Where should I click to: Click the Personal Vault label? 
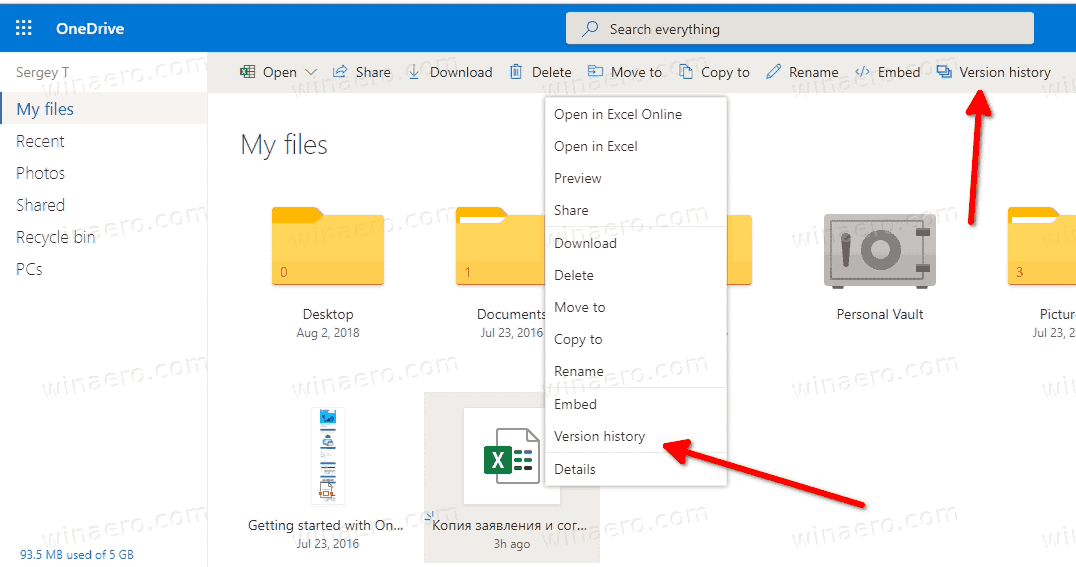click(x=880, y=314)
